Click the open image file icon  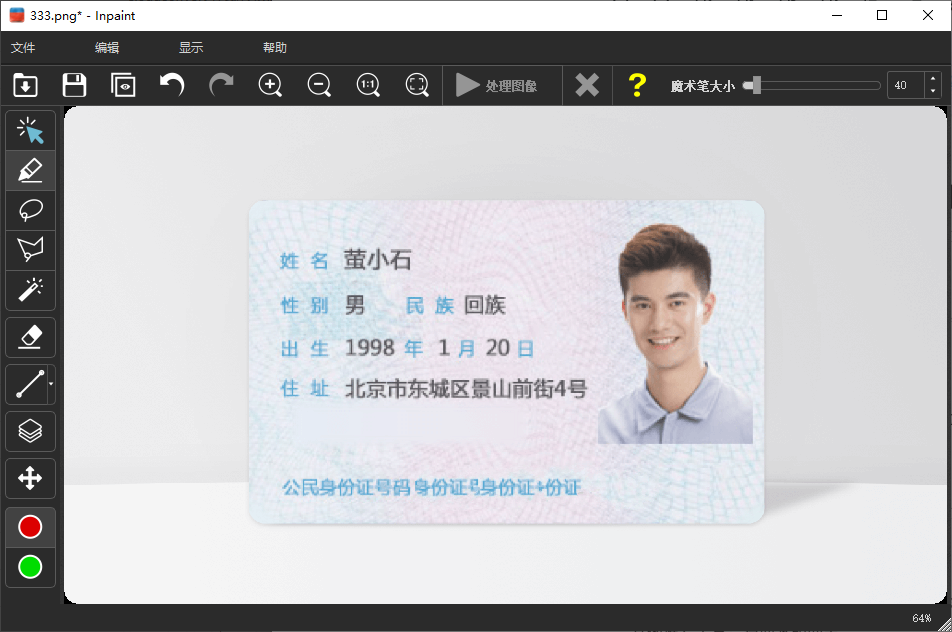coord(26,86)
